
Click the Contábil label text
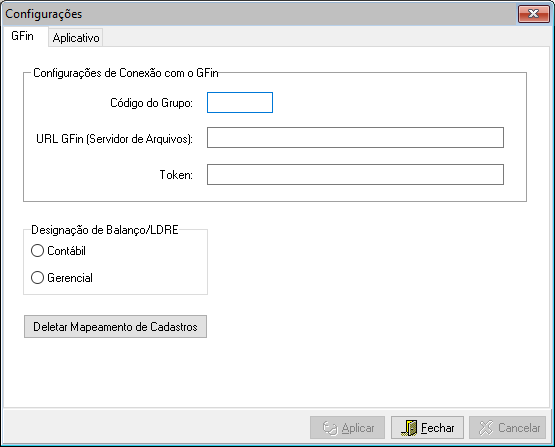67,251
